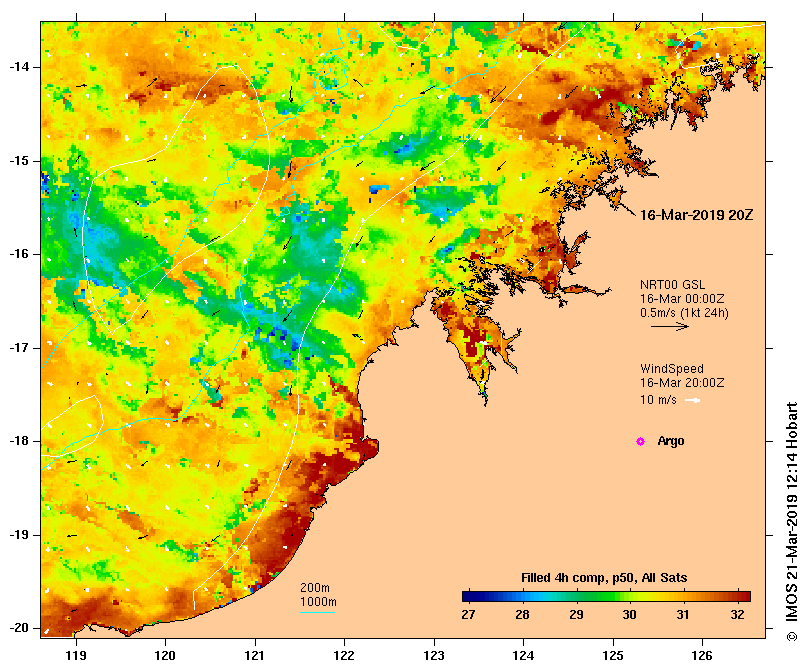Click the '0.5m/s (1kt 24h)' label
This screenshot has height=672, width=809.
click(684, 313)
